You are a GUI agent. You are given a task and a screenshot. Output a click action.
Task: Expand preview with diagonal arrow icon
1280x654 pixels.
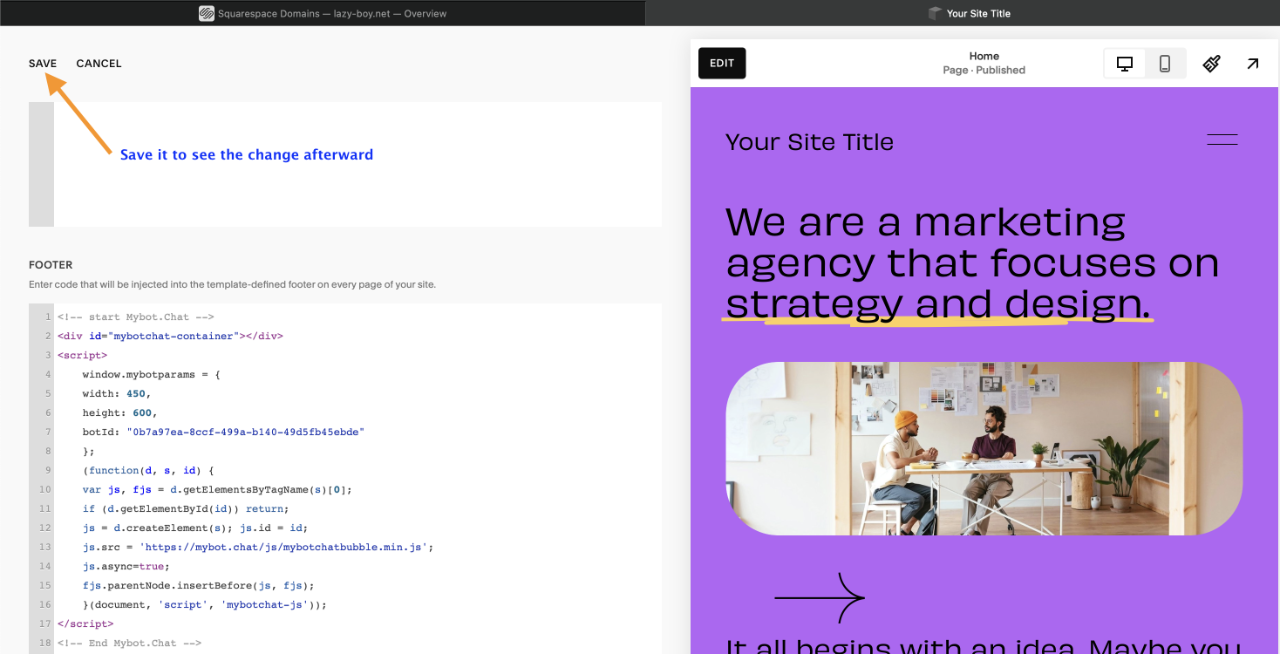(1252, 63)
